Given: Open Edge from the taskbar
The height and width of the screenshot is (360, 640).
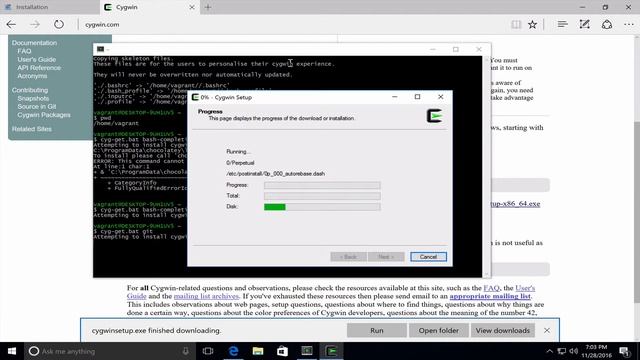Looking at the screenshot, I should (233, 351).
